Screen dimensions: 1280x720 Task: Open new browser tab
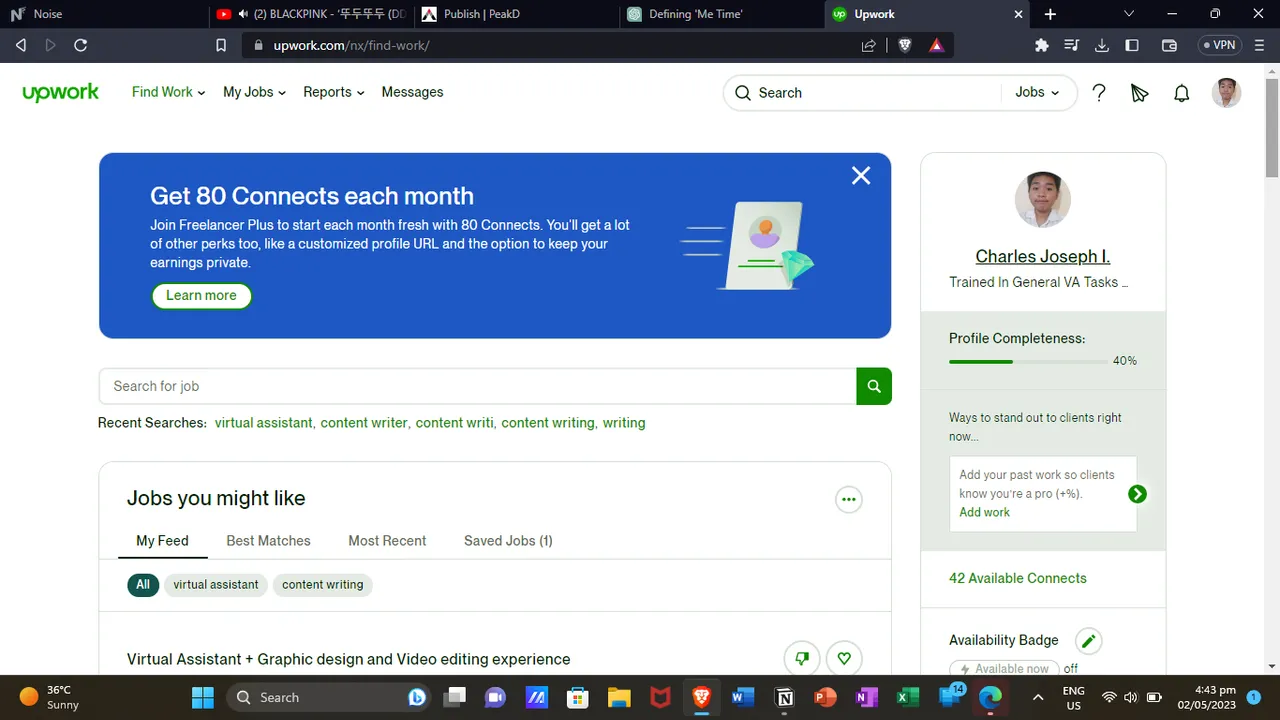(1050, 14)
